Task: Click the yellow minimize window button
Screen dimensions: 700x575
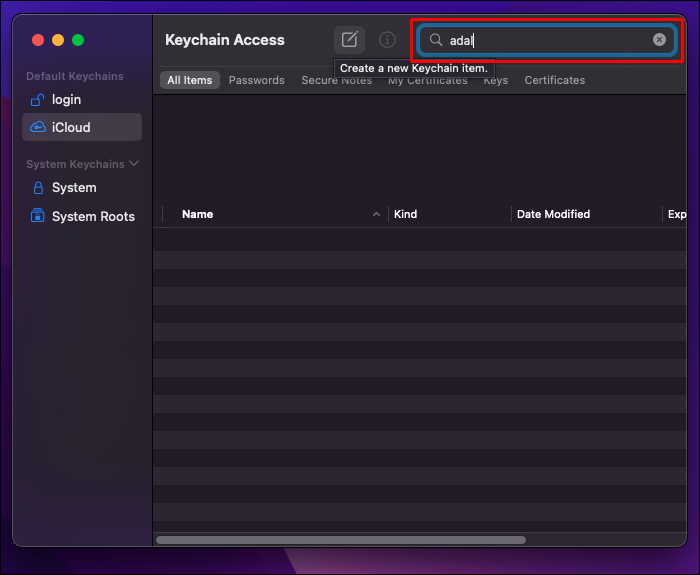Action: (58, 40)
